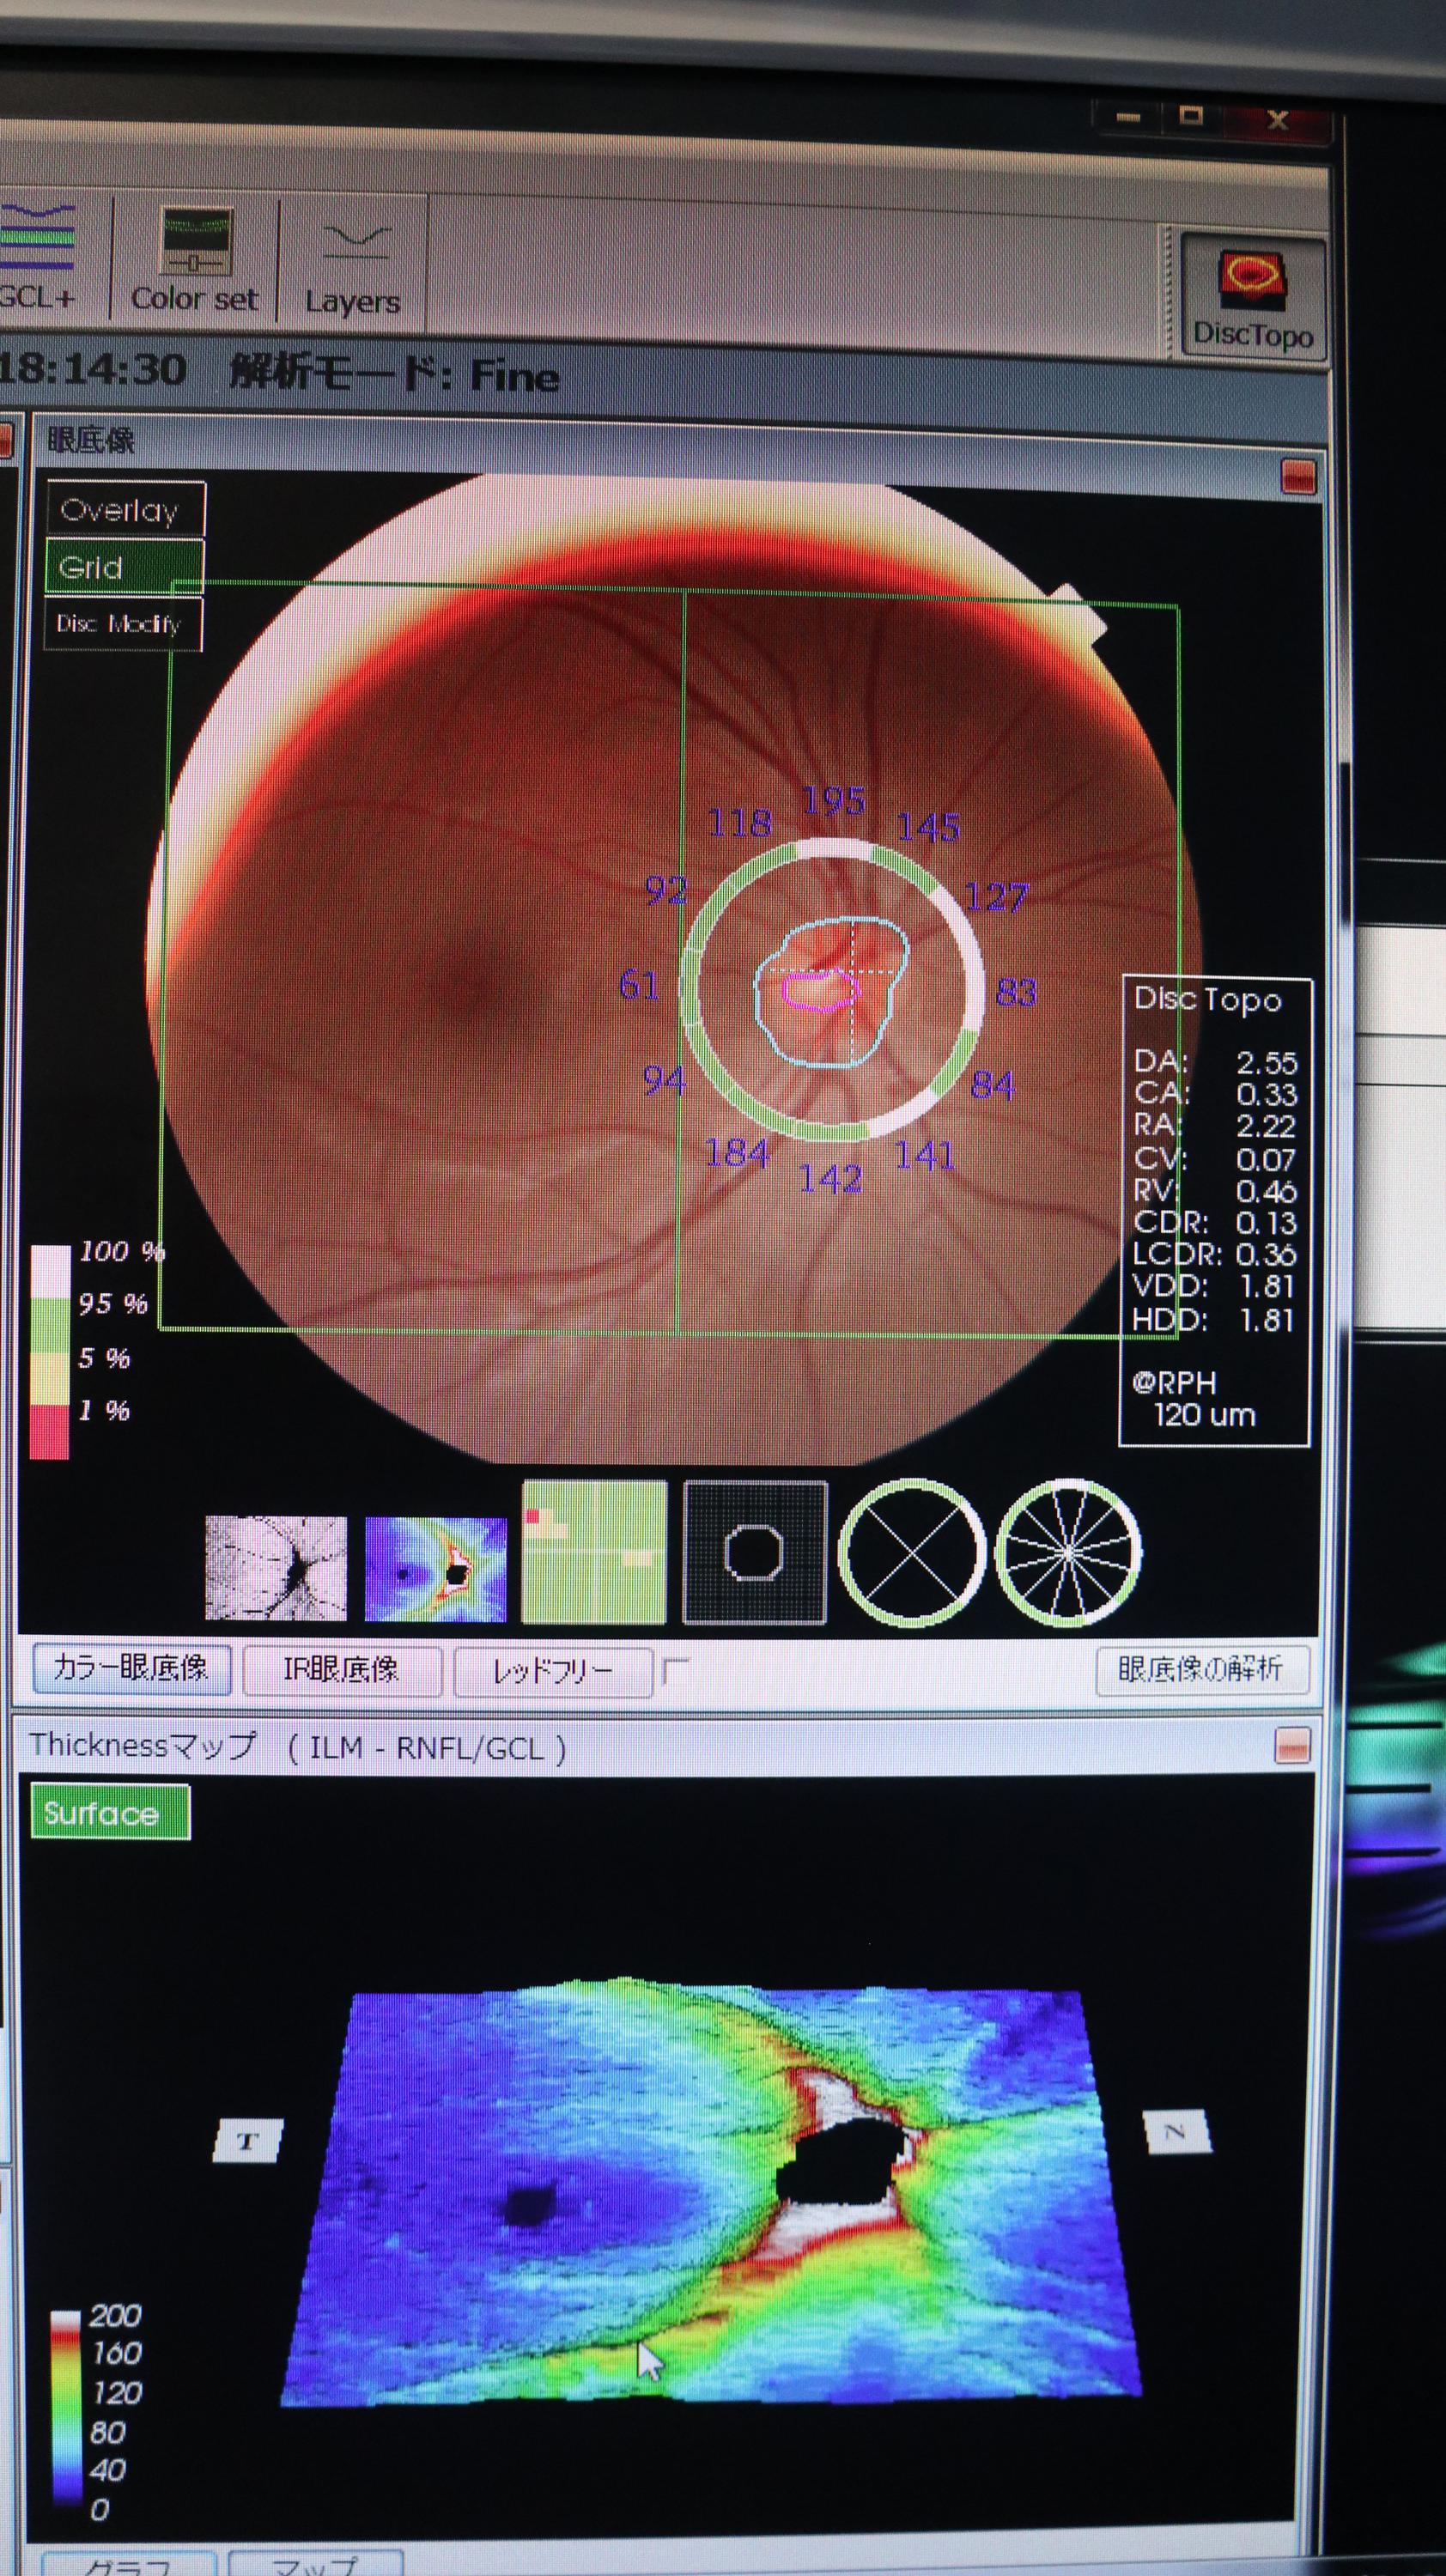
Task: Switch to レッドフリー view
Action: click(552, 1671)
